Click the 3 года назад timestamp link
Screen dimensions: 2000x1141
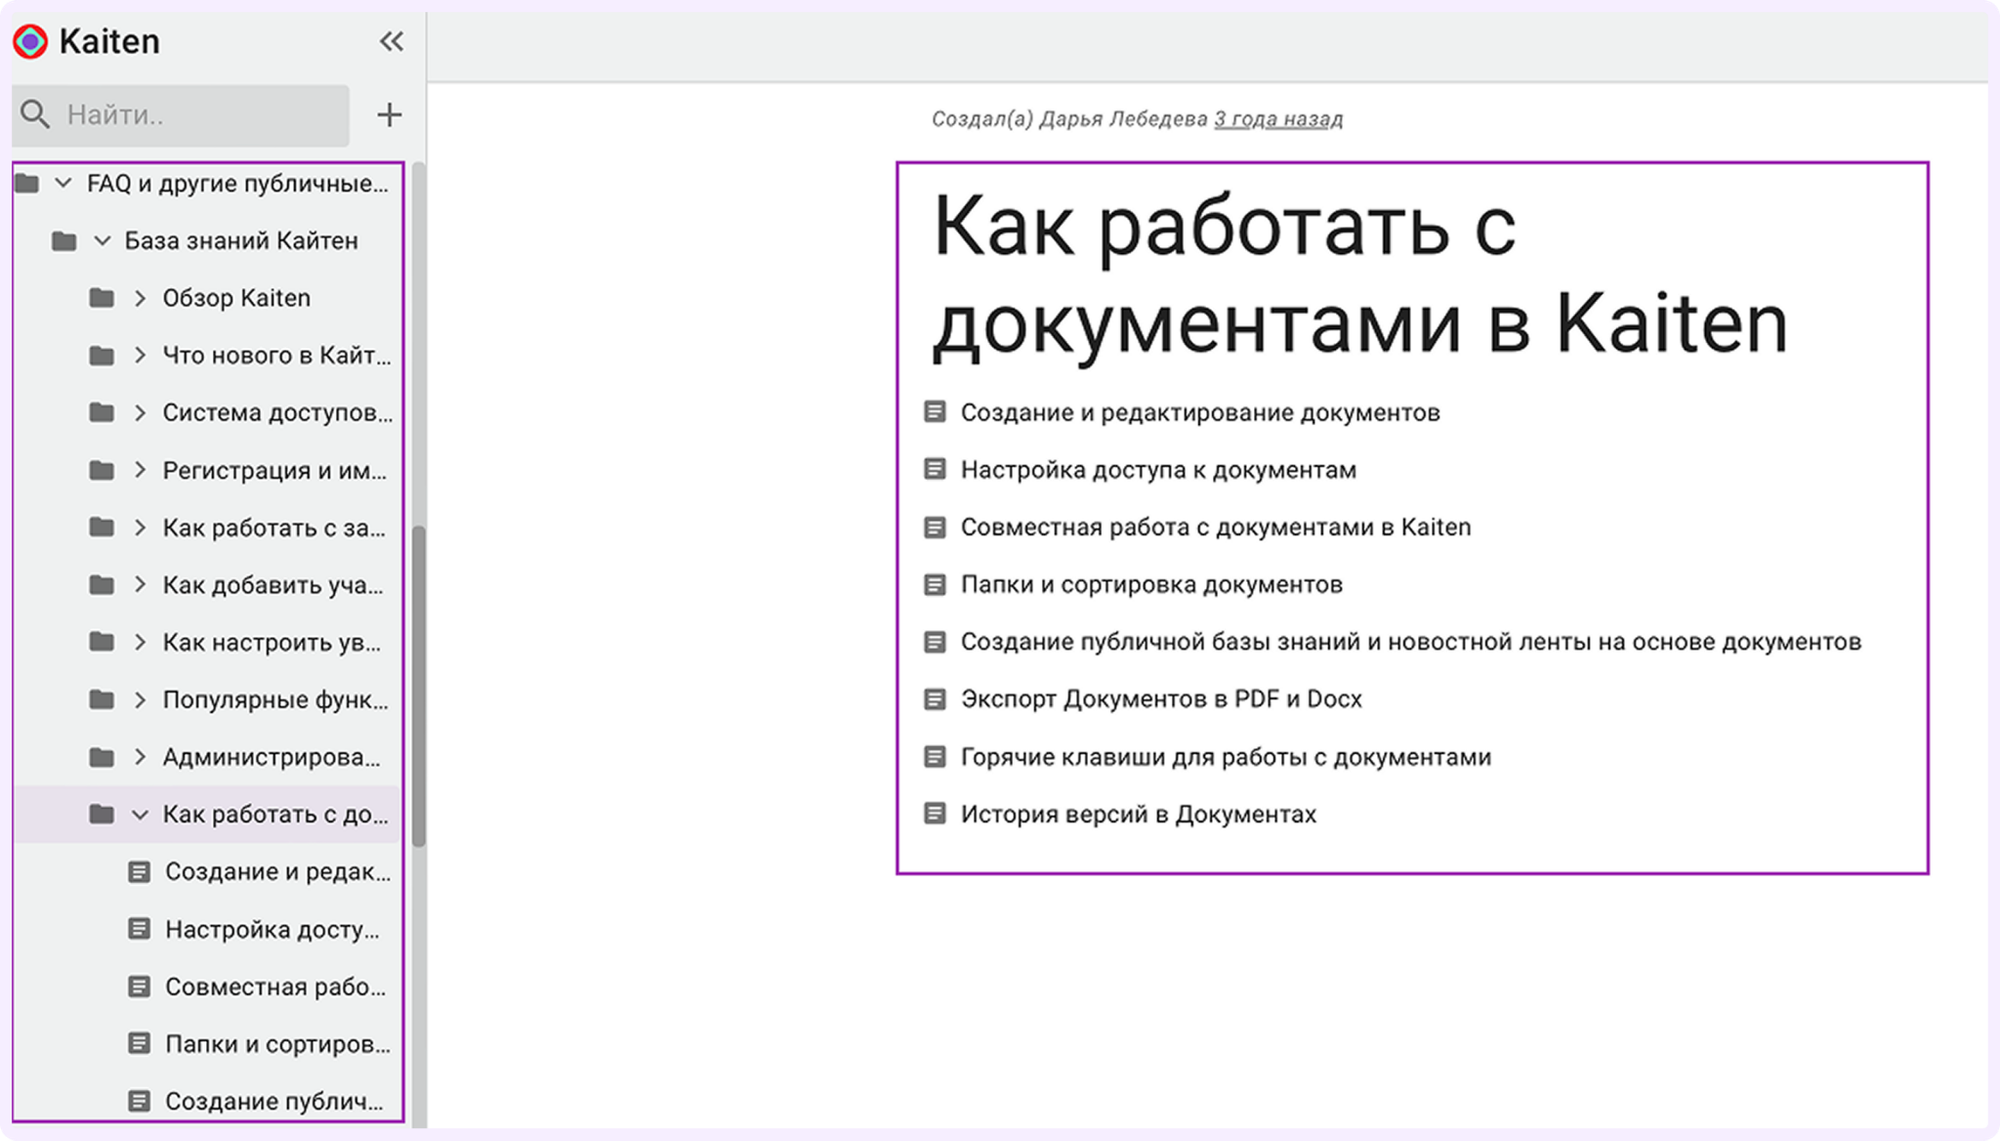pos(1278,119)
